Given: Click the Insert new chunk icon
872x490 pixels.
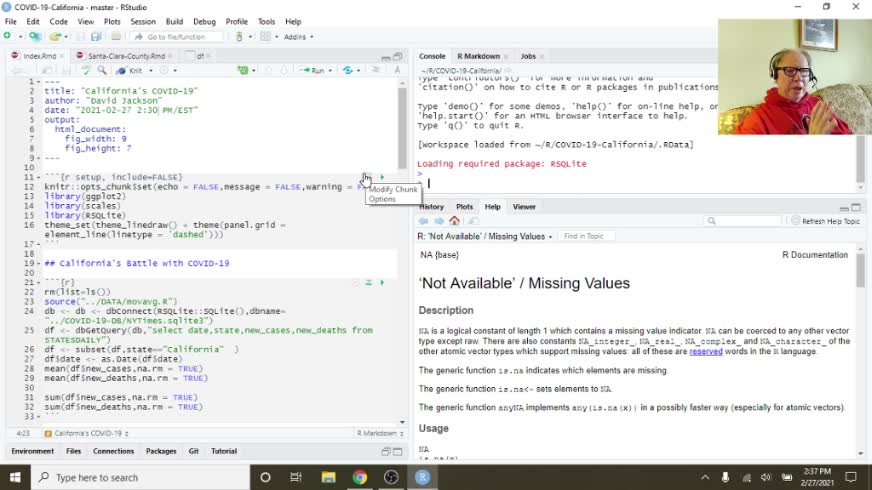Looking at the screenshot, I should [x=243, y=71].
